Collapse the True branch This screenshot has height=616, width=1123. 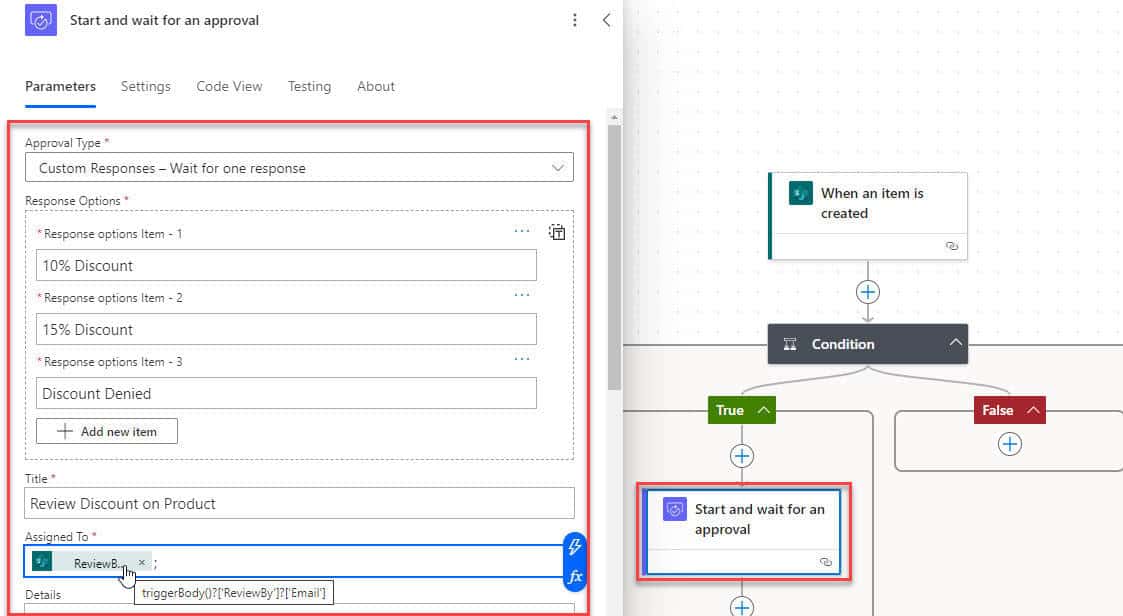(x=763, y=410)
